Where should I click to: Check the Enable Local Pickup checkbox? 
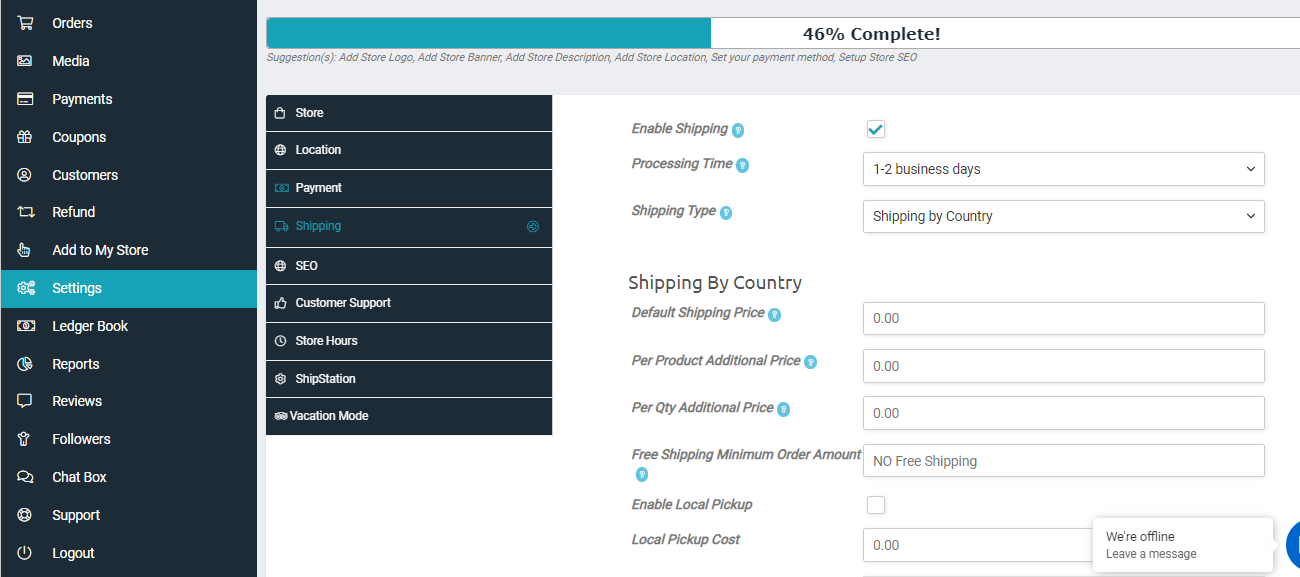pyautogui.click(x=876, y=505)
